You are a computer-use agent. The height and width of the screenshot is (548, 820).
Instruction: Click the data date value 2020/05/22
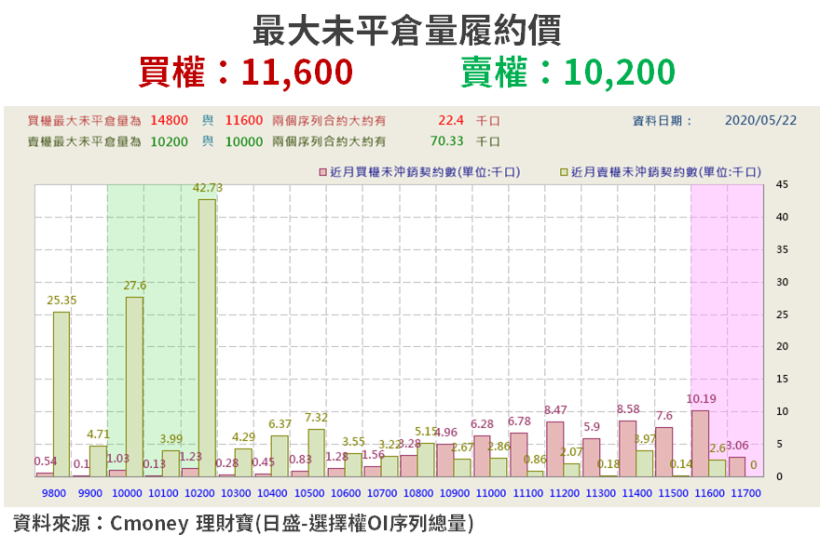(761, 120)
